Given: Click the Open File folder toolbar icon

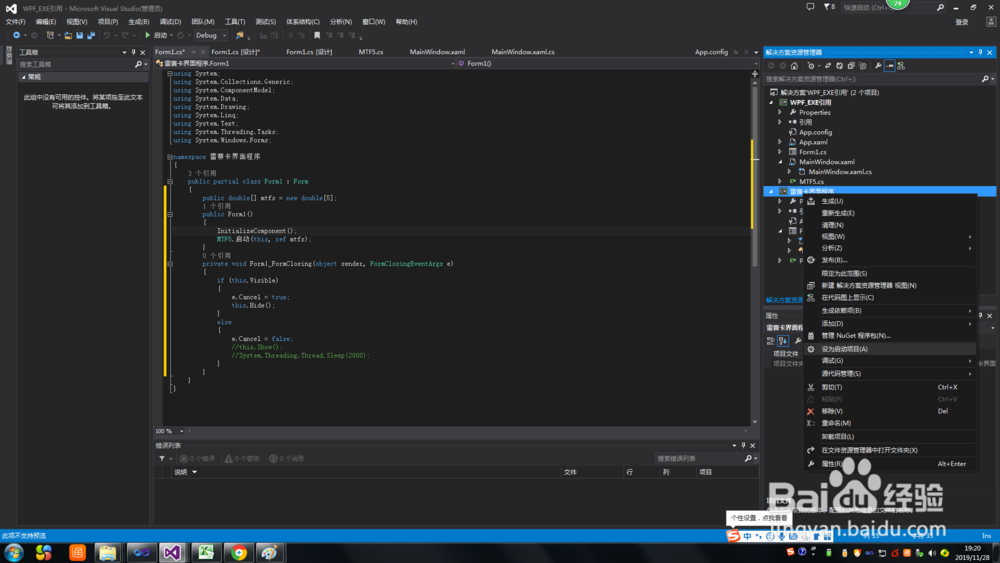Looking at the screenshot, I should pyautogui.click(x=68, y=36).
